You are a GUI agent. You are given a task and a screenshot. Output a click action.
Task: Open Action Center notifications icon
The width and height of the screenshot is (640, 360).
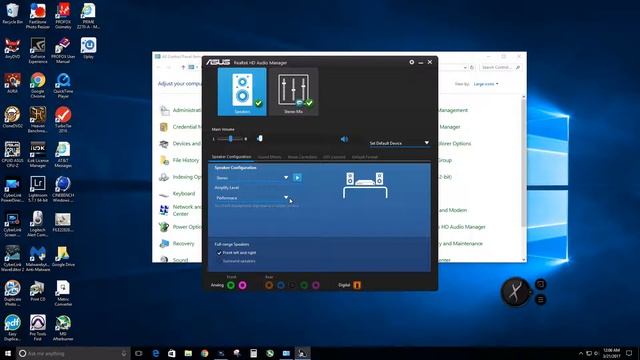629,353
